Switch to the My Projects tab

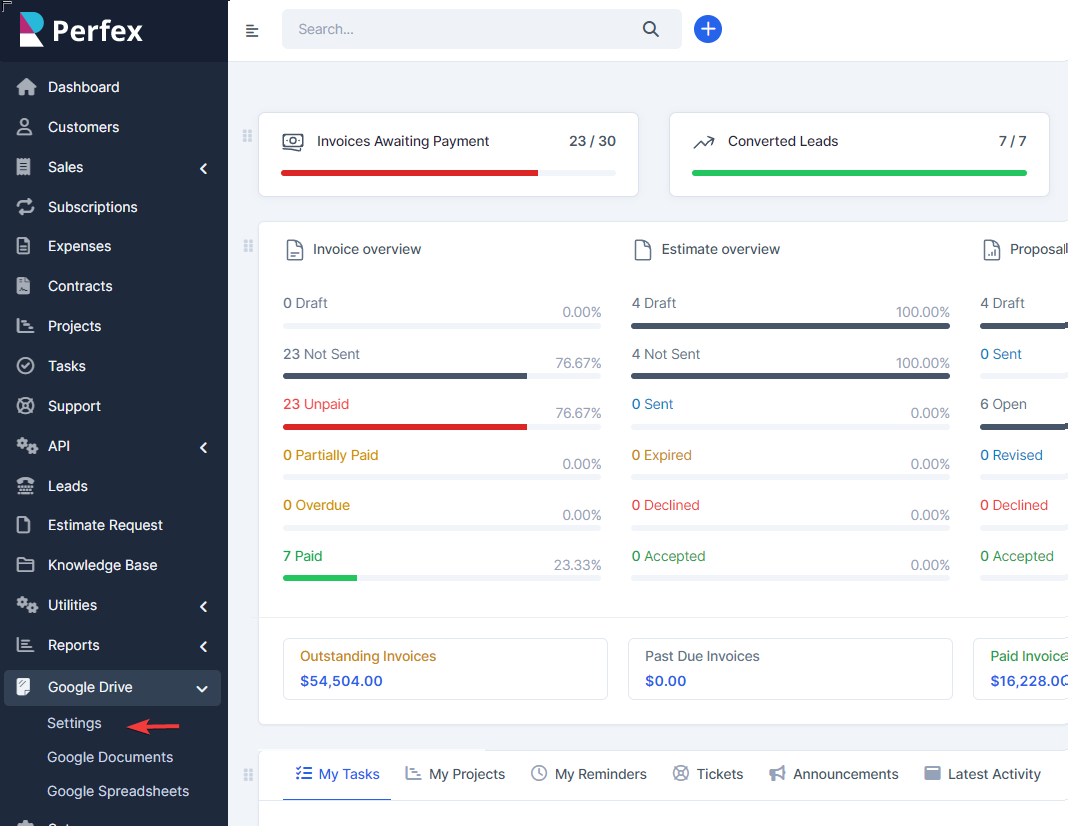[455, 774]
